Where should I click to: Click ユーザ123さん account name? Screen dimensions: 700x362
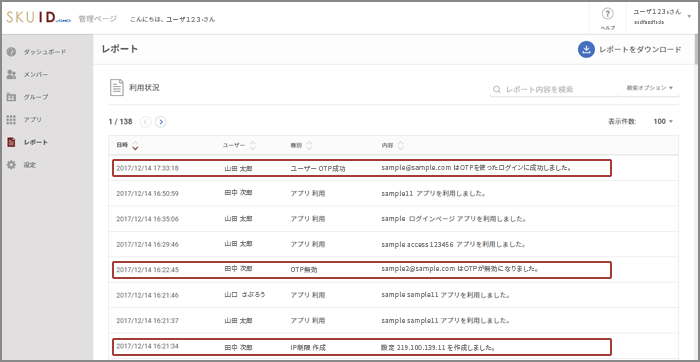[657, 12]
